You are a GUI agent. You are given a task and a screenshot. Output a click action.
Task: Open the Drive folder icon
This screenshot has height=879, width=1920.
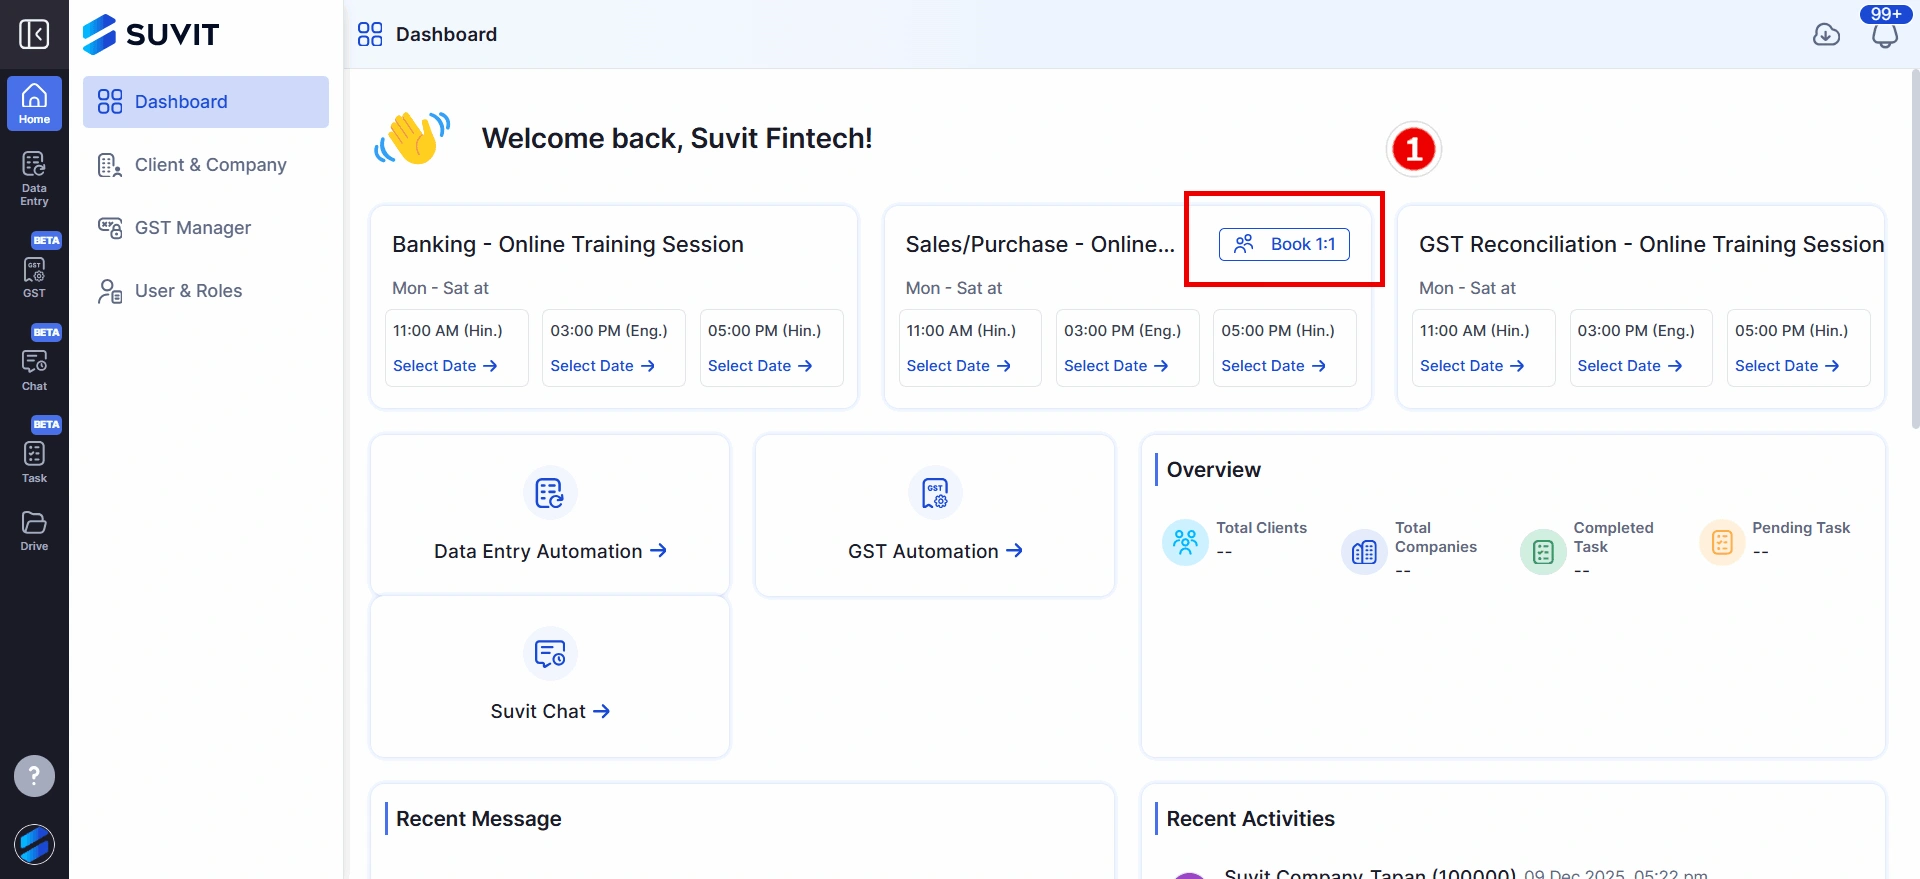(x=34, y=531)
